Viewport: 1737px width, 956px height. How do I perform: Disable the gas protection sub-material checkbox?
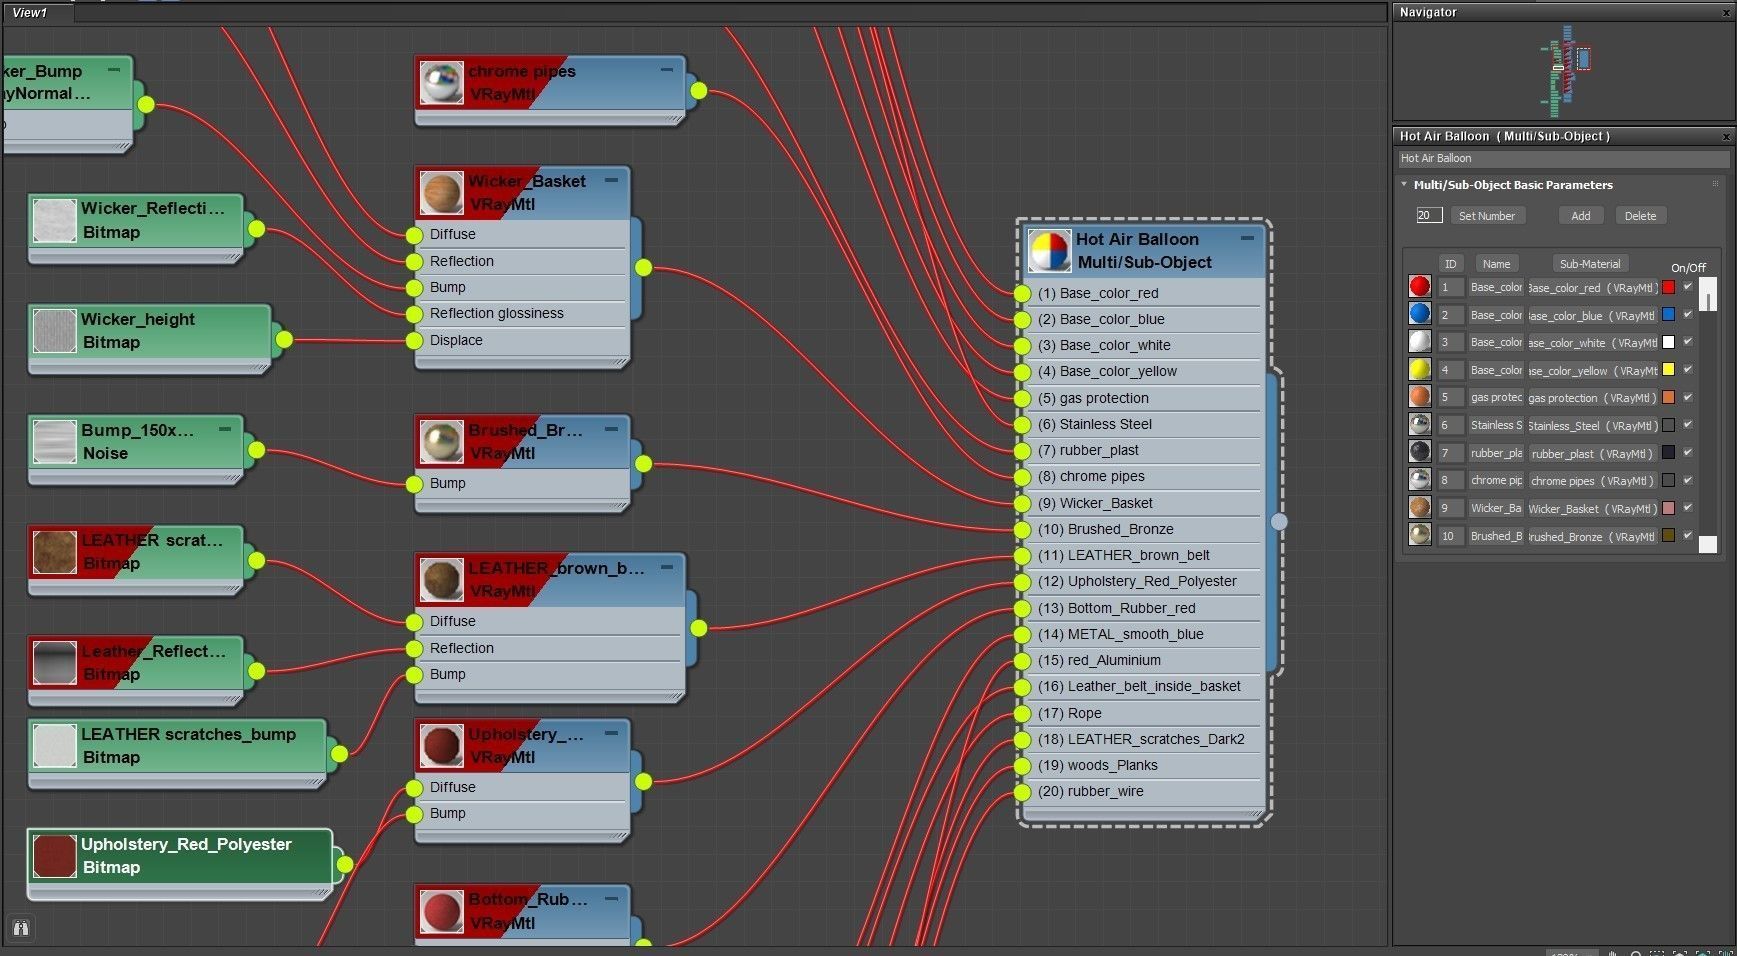click(1688, 397)
